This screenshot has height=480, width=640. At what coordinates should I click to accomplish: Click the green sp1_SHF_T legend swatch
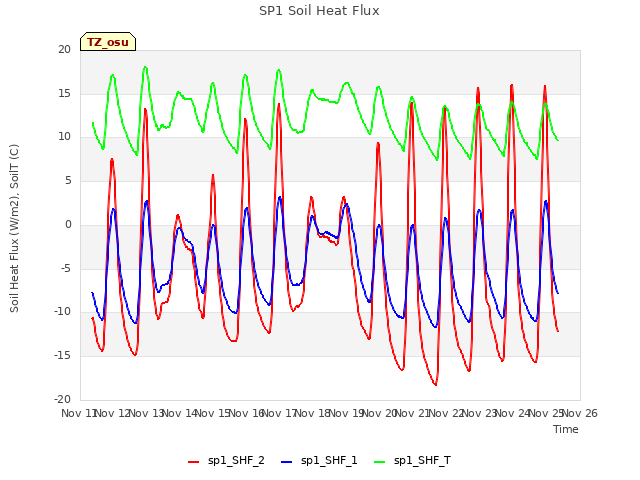click(380, 462)
